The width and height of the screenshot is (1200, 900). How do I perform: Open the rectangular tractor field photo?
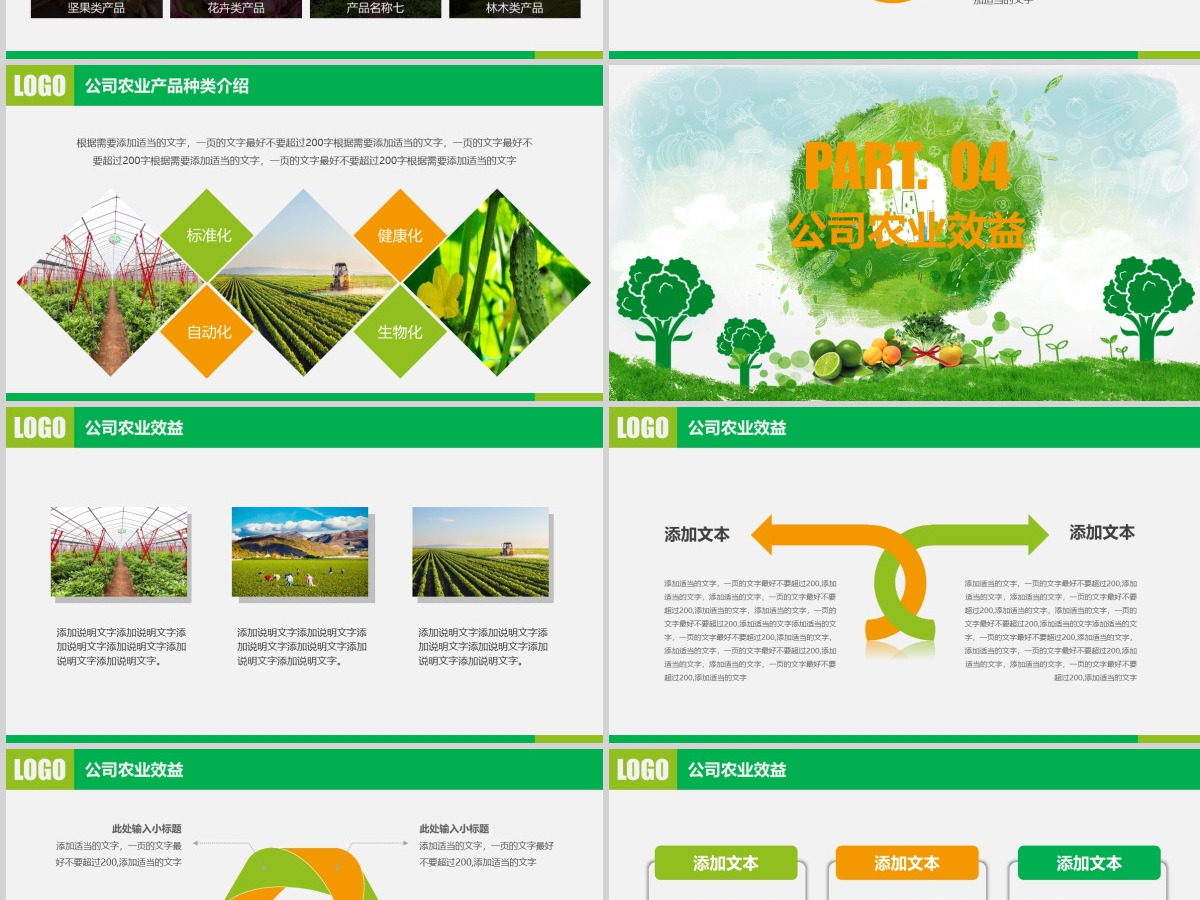[x=481, y=552]
